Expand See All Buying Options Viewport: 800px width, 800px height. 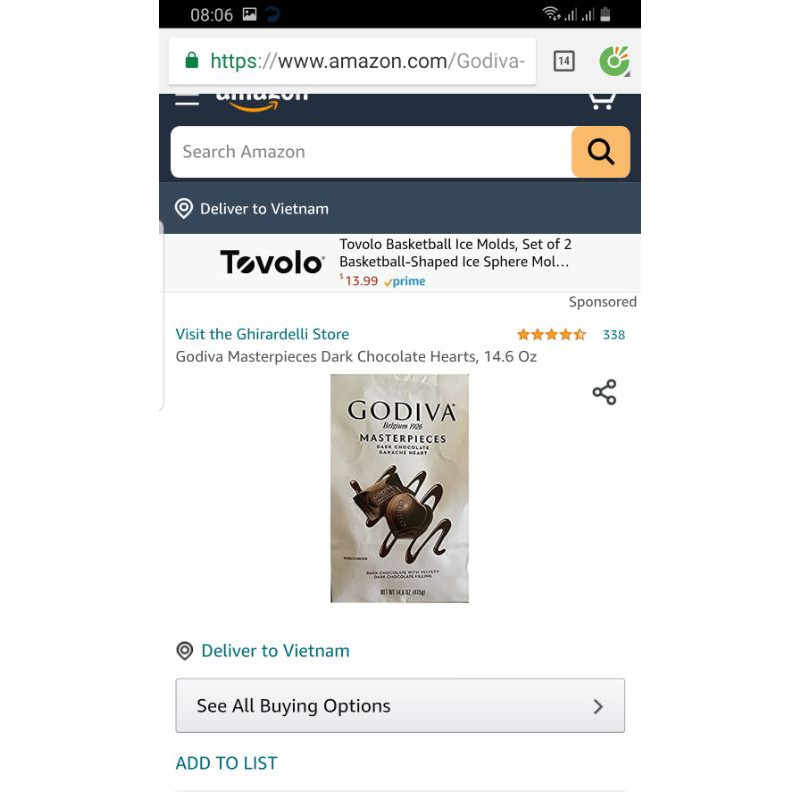tap(400, 706)
